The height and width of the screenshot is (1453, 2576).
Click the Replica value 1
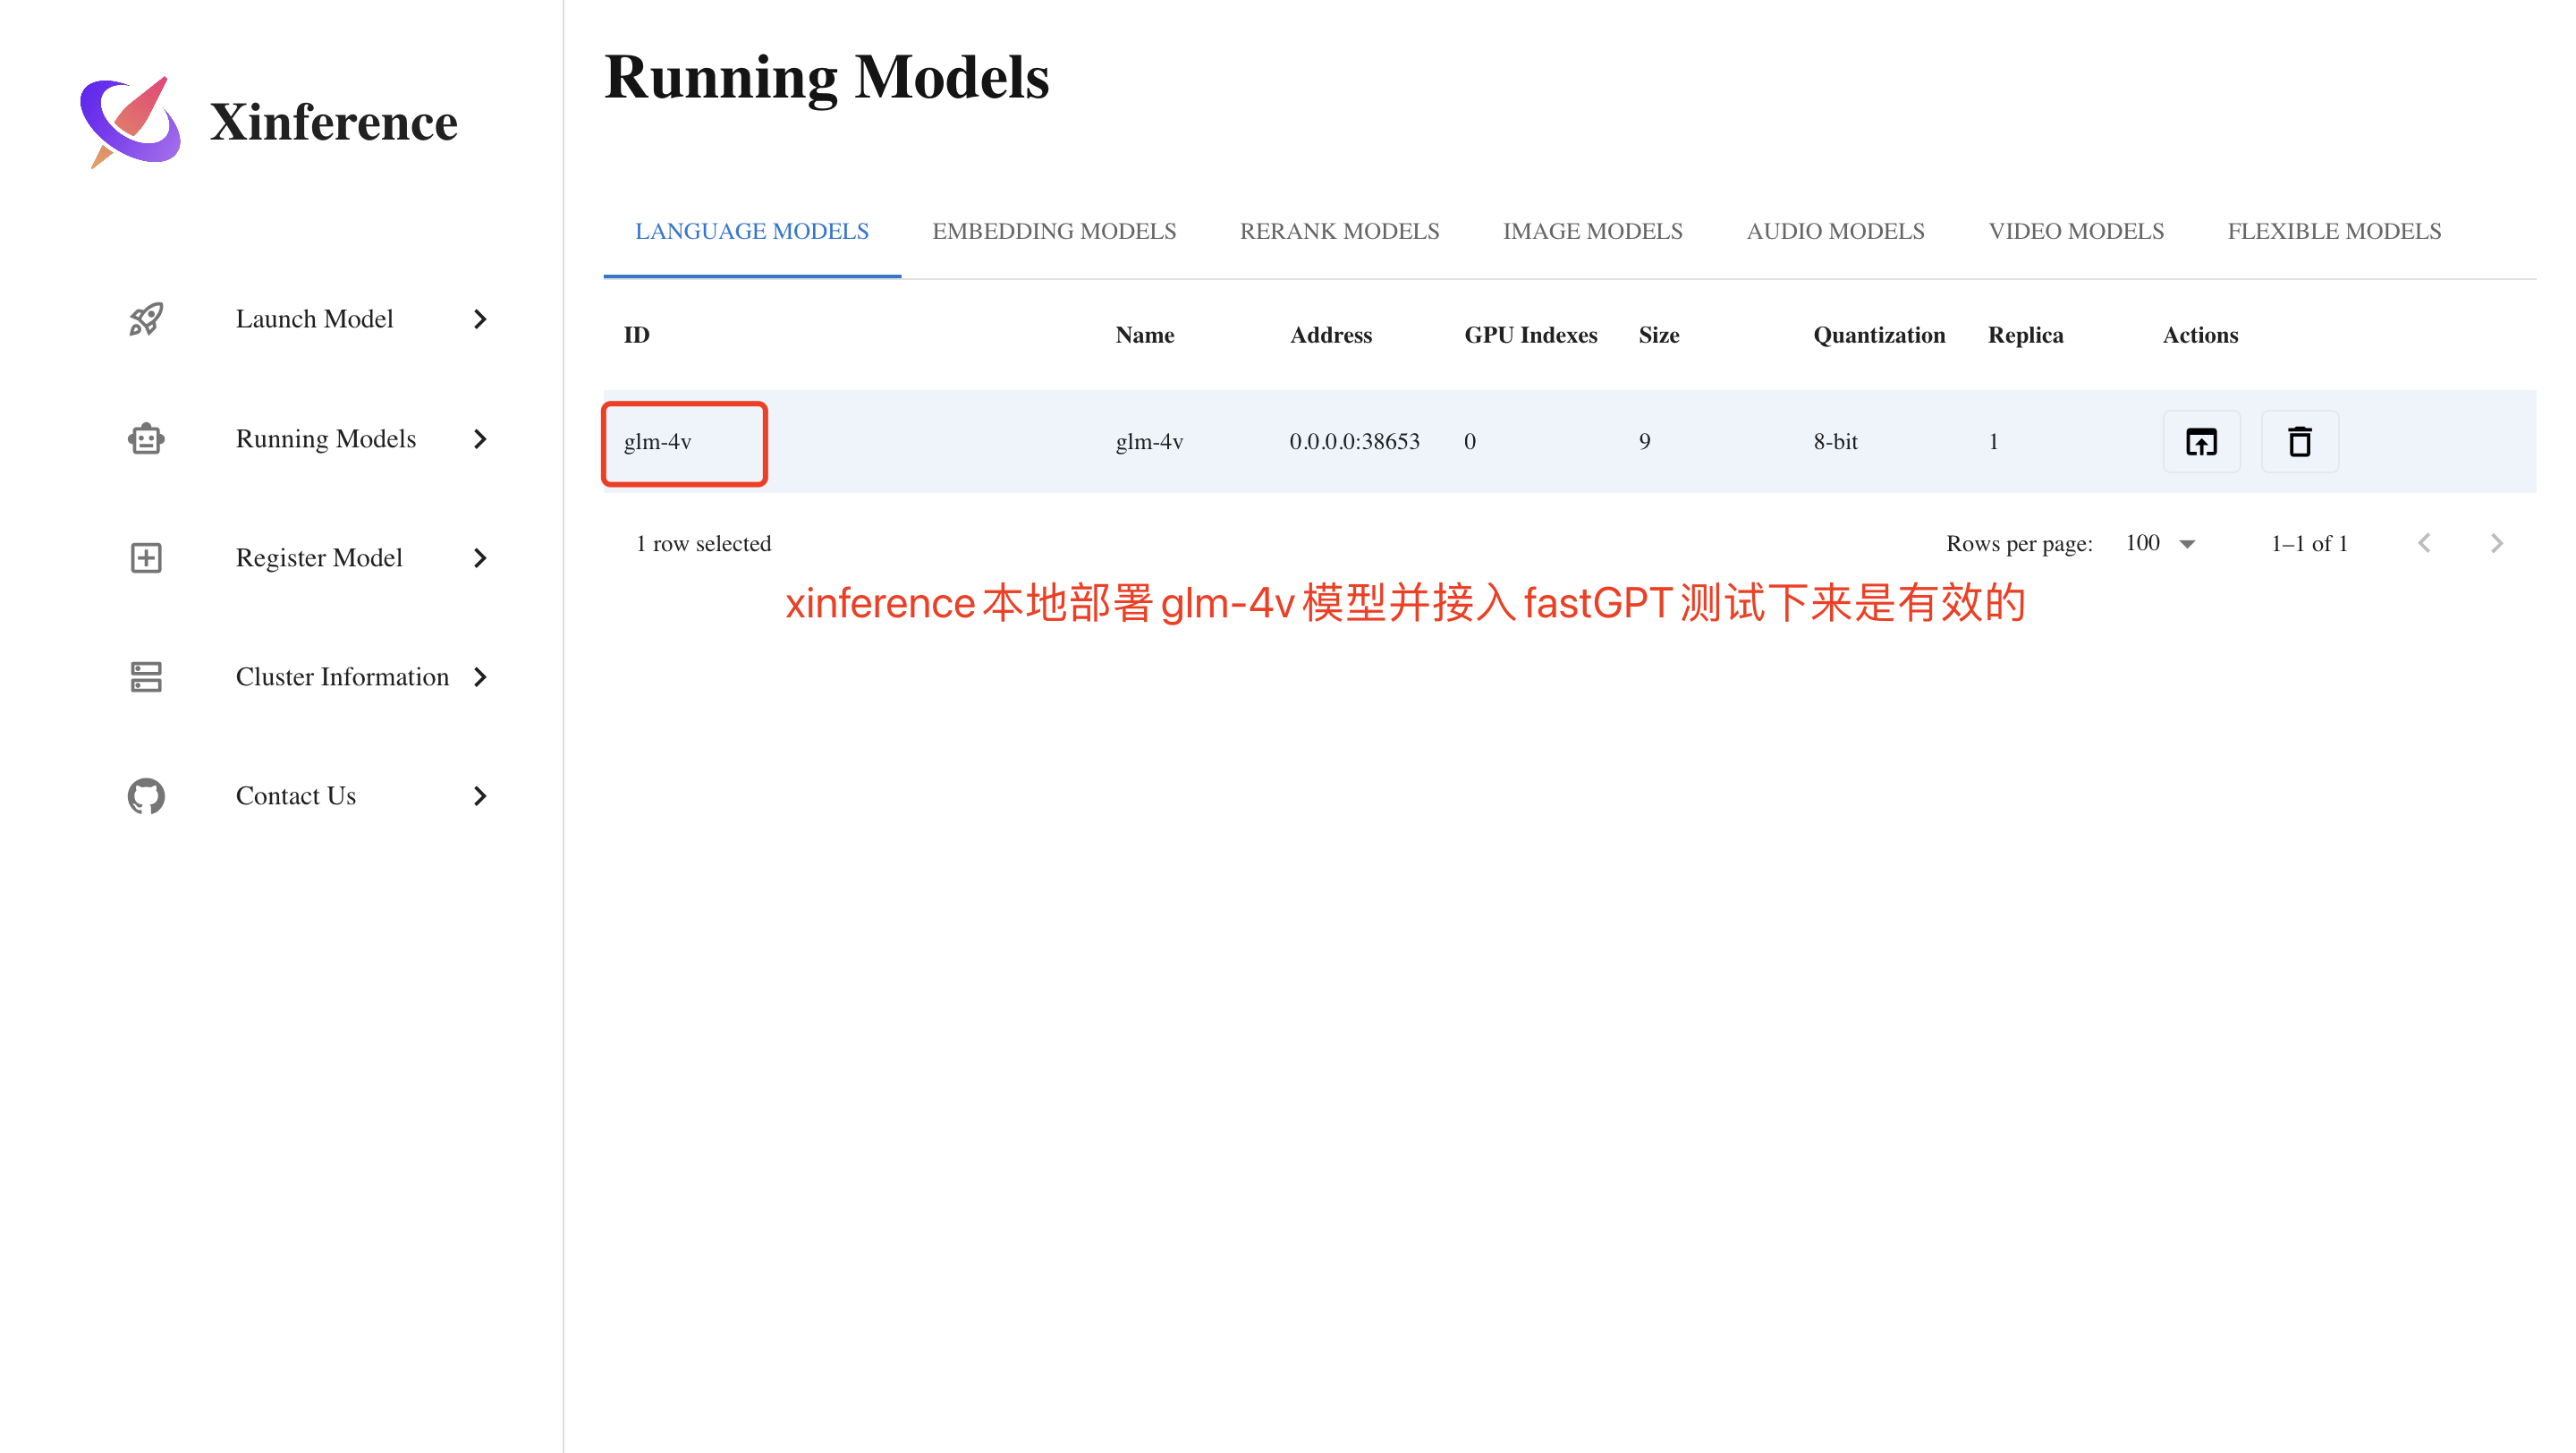(1993, 441)
